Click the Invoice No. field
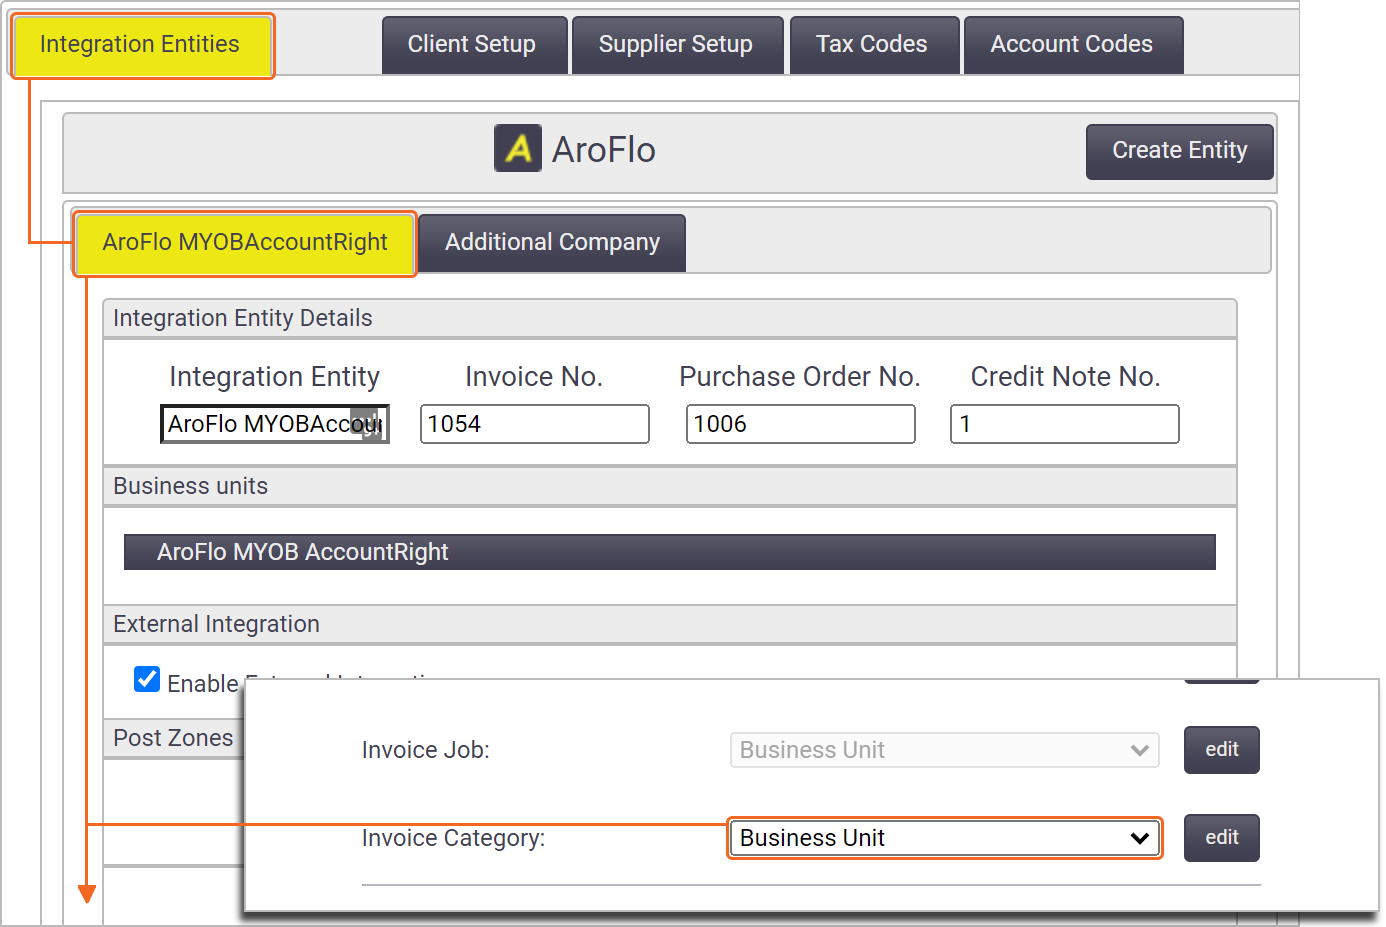 [x=535, y=424]
